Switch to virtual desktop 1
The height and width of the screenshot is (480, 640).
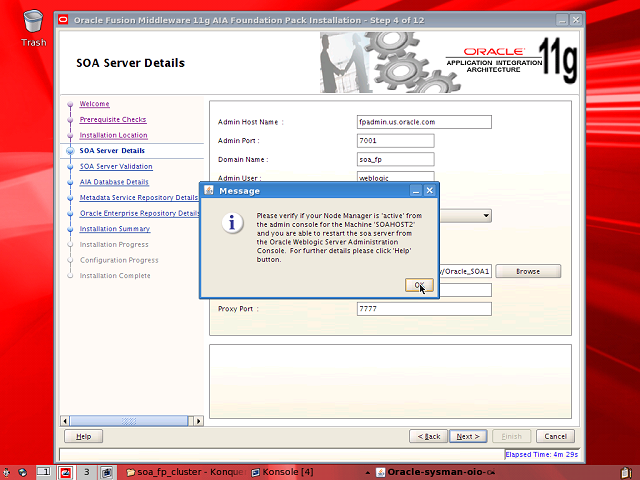pos(44,472)
